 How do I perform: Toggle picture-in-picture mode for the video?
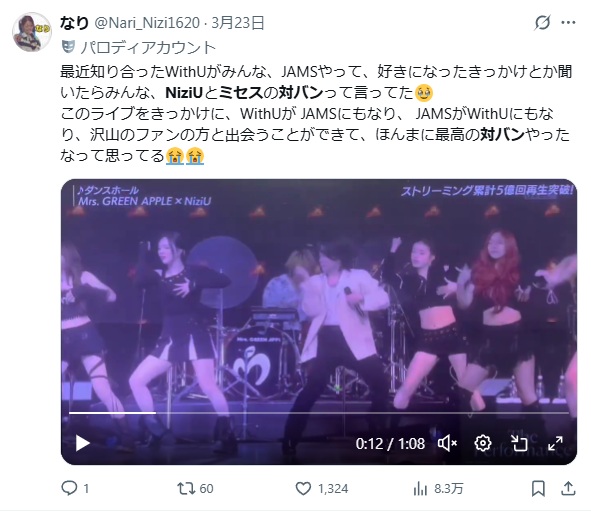pyautogui.click(x=519, y=443)
